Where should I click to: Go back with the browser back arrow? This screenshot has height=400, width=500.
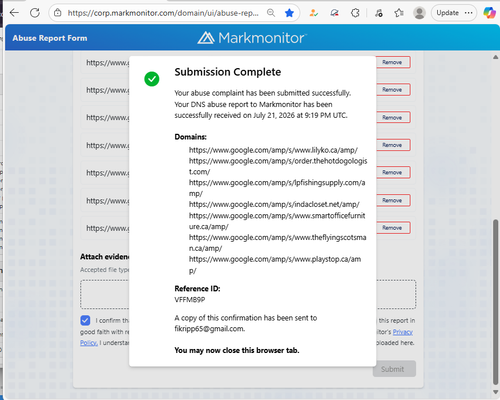coord(14,13)
